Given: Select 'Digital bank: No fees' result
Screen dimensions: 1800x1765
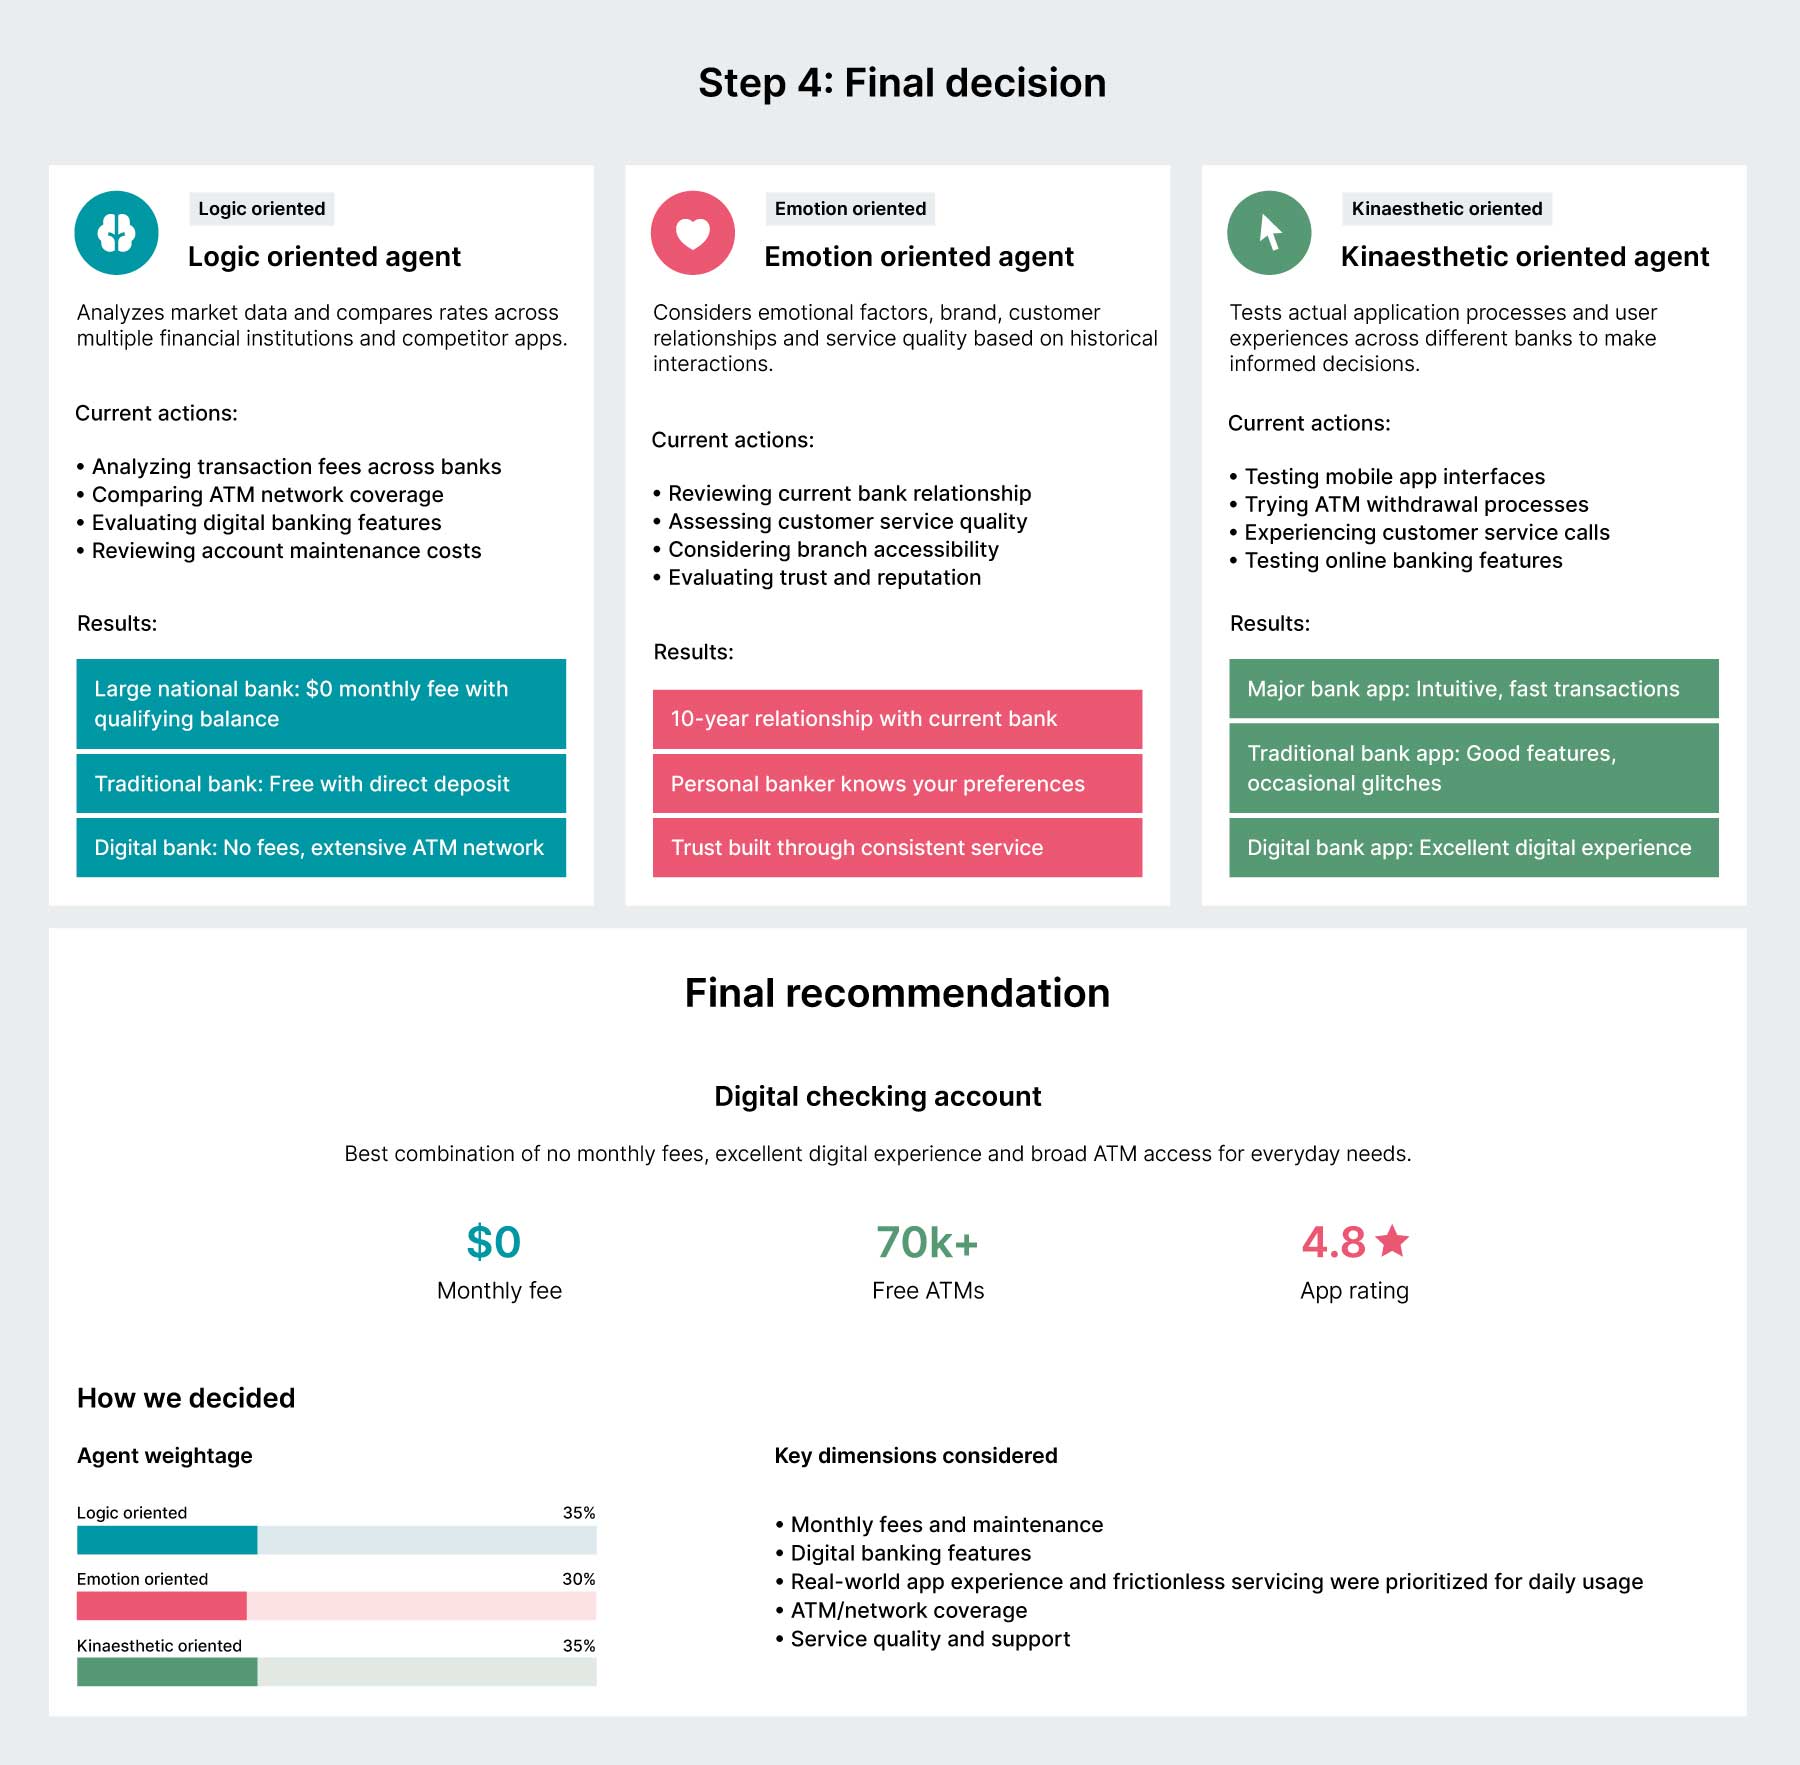Looking at the screenshot, I should pos(321,848).
